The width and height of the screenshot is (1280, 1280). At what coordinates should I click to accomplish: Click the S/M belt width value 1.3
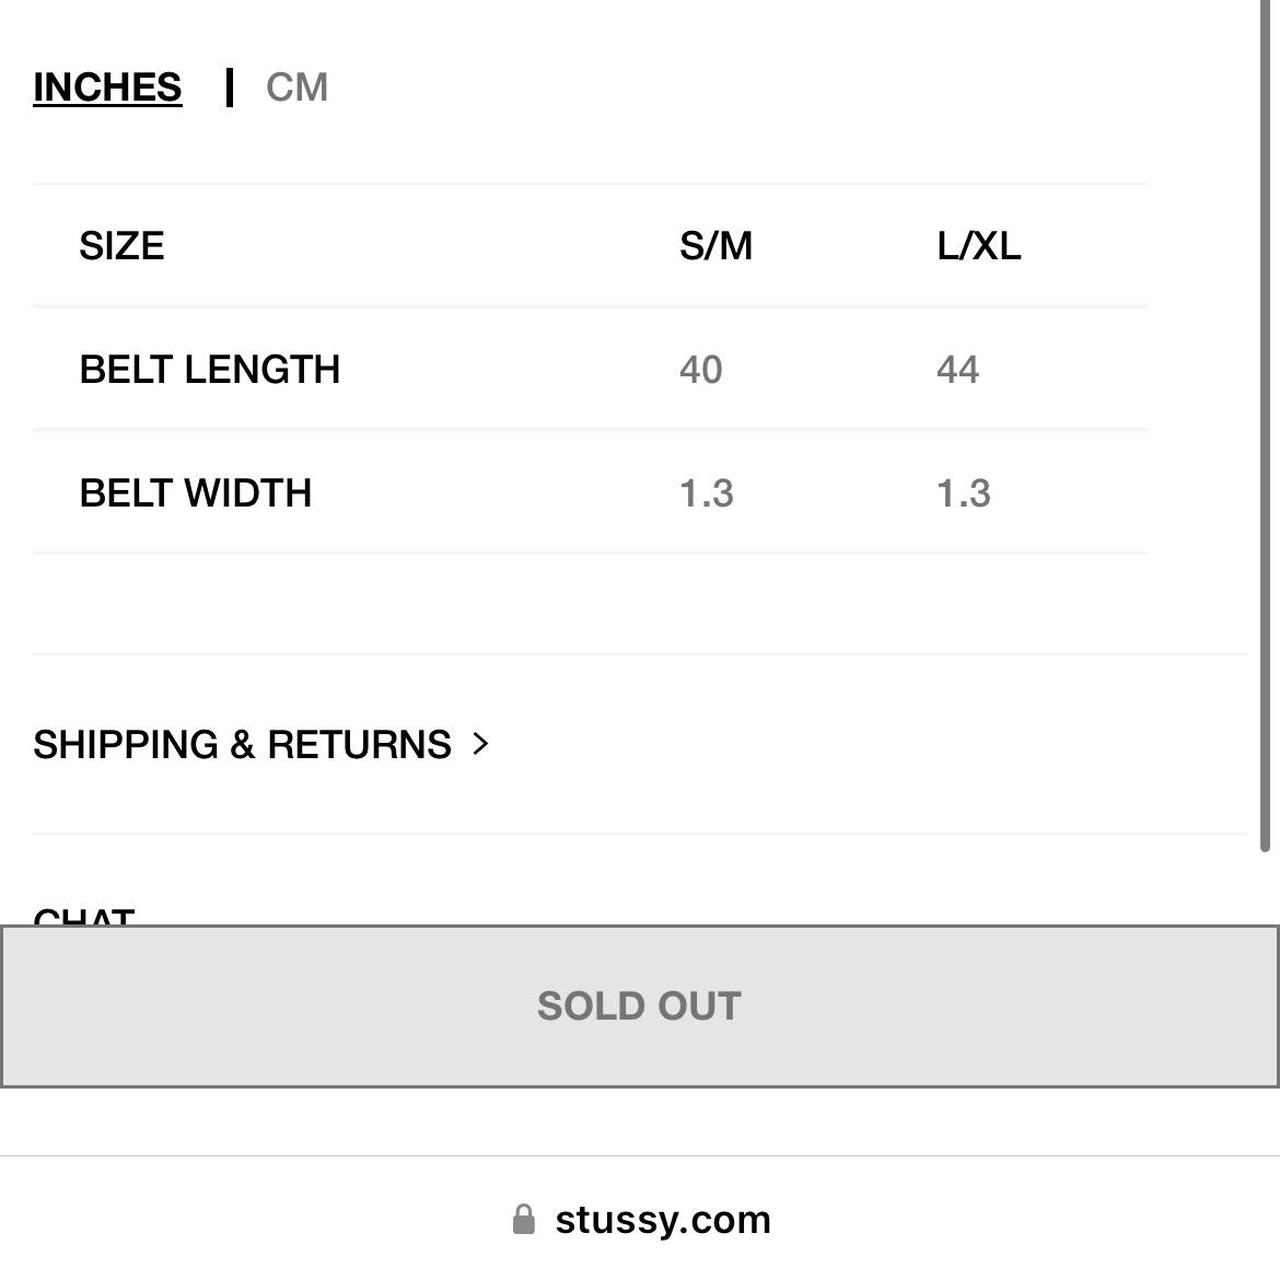click(707, 493)
